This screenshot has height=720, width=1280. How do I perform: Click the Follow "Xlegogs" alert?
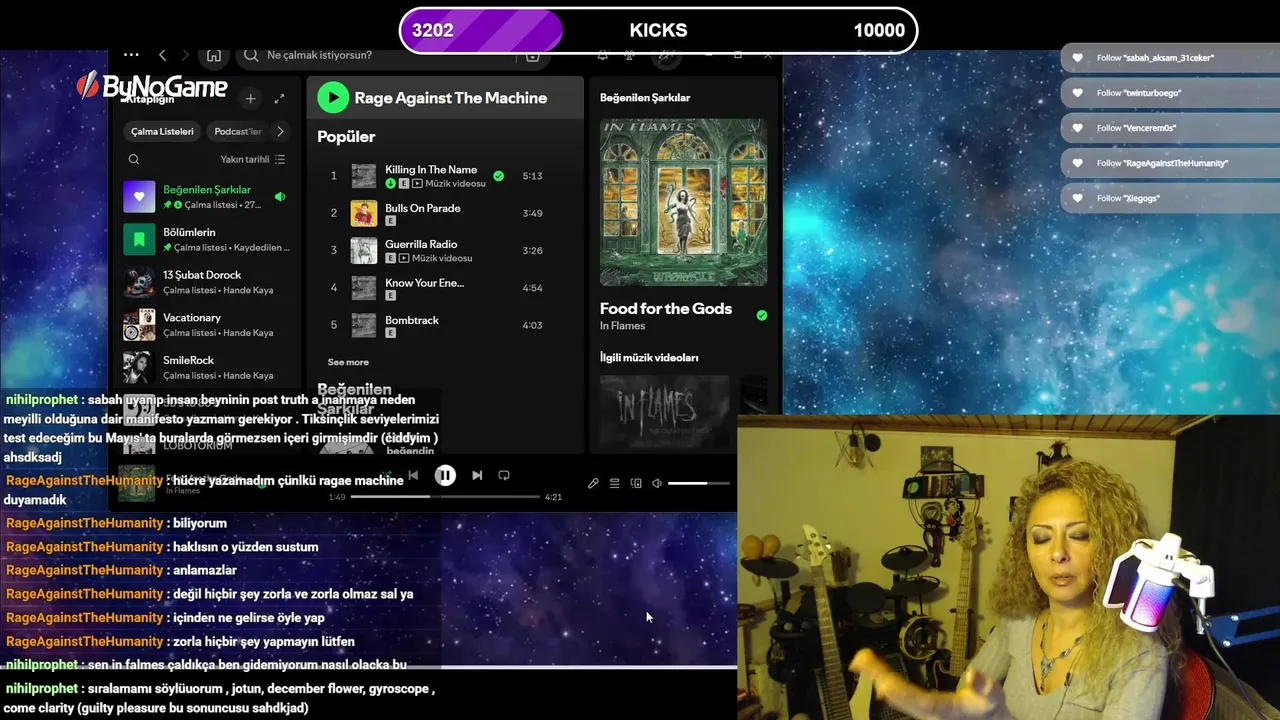pos(1170,198)
